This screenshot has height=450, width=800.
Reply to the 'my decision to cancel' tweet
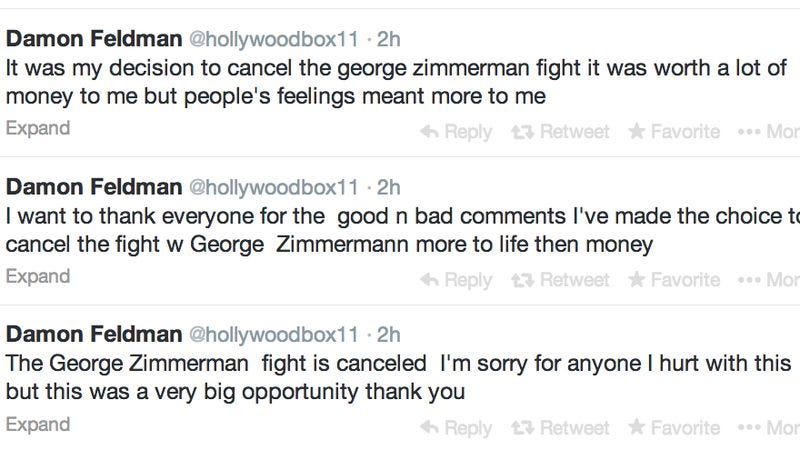[456, 132]
